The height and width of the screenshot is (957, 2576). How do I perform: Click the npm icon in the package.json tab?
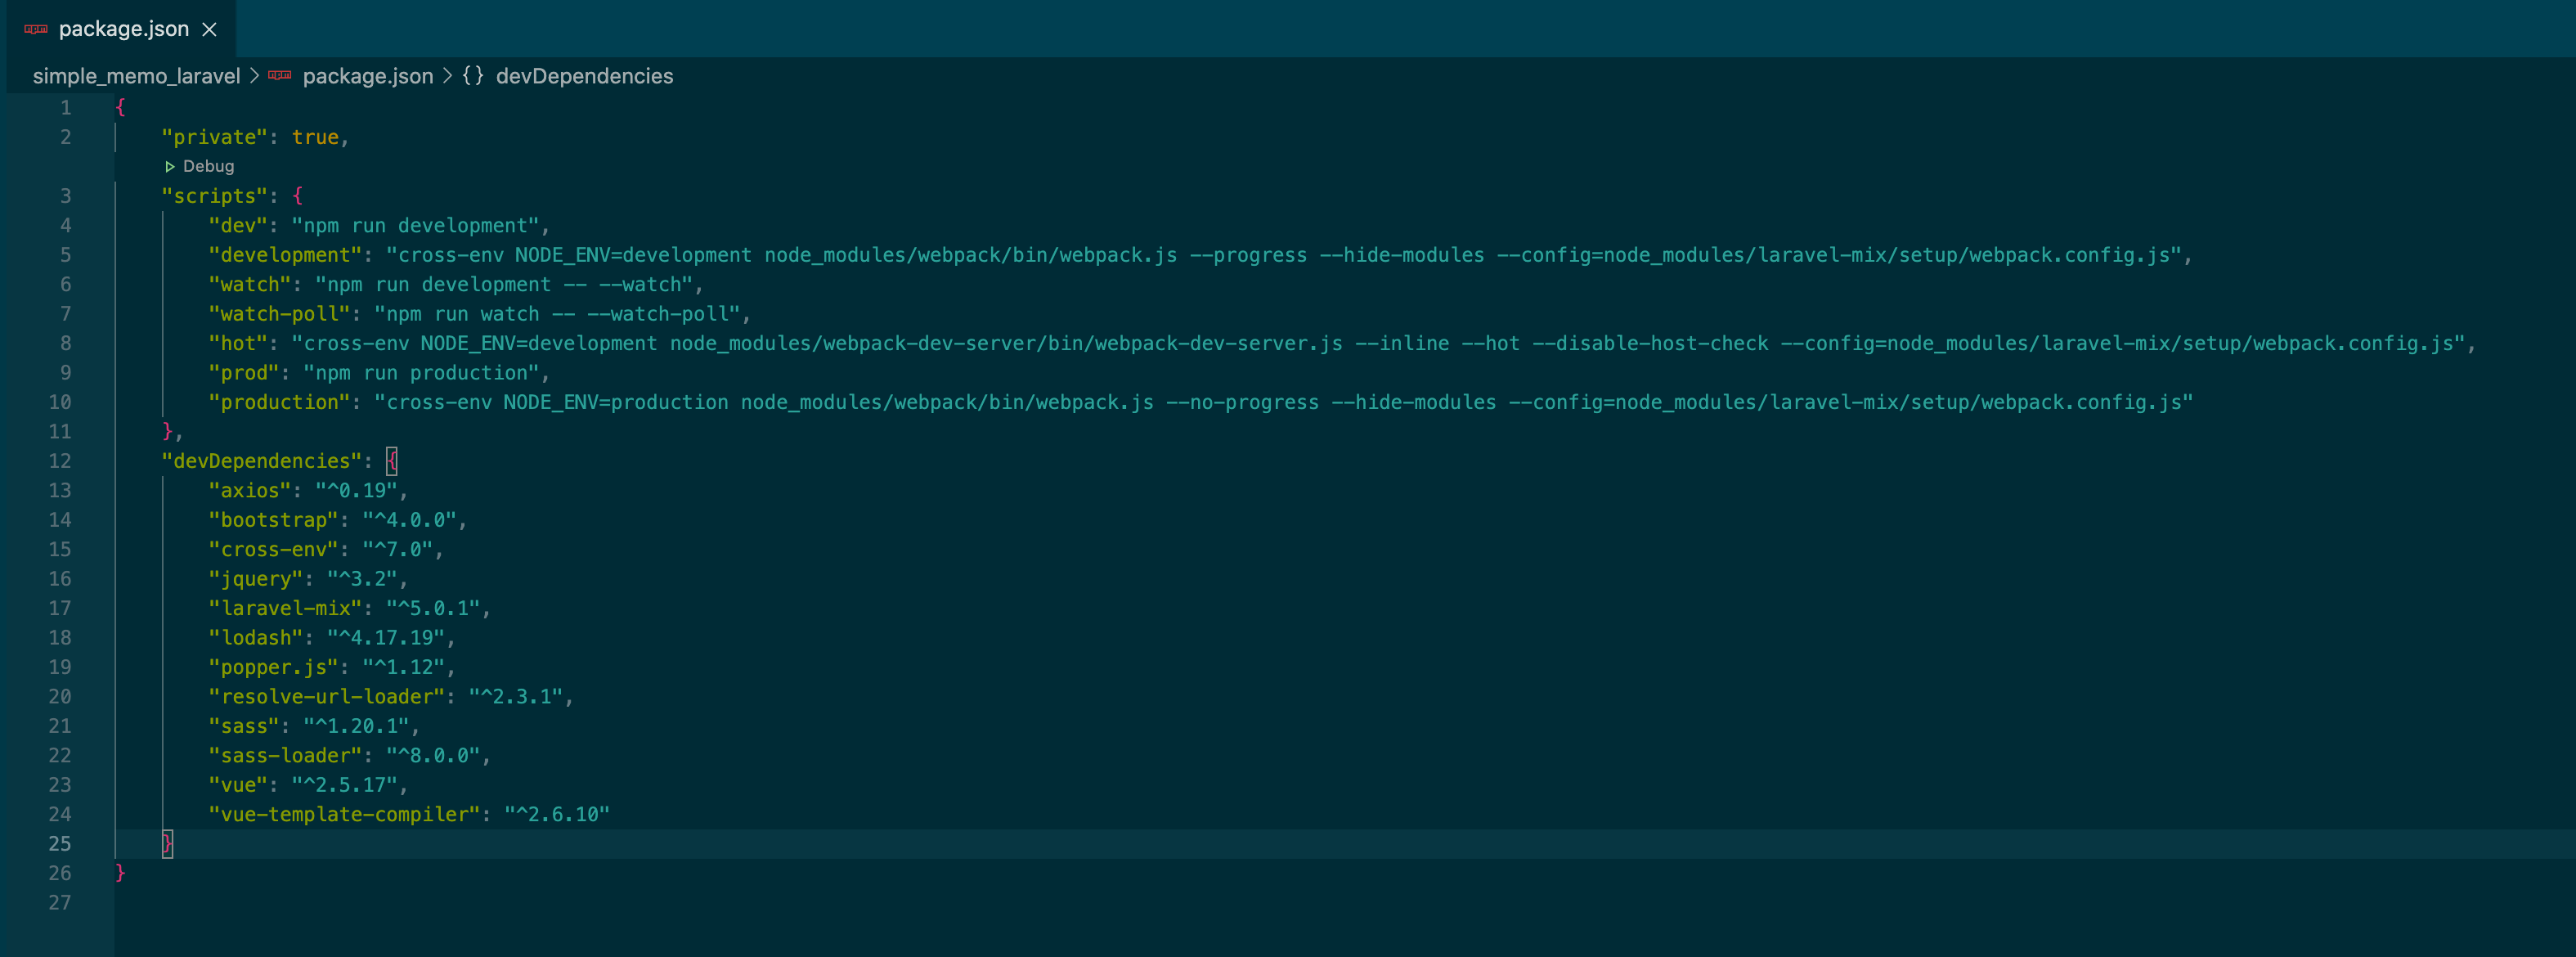36,29
